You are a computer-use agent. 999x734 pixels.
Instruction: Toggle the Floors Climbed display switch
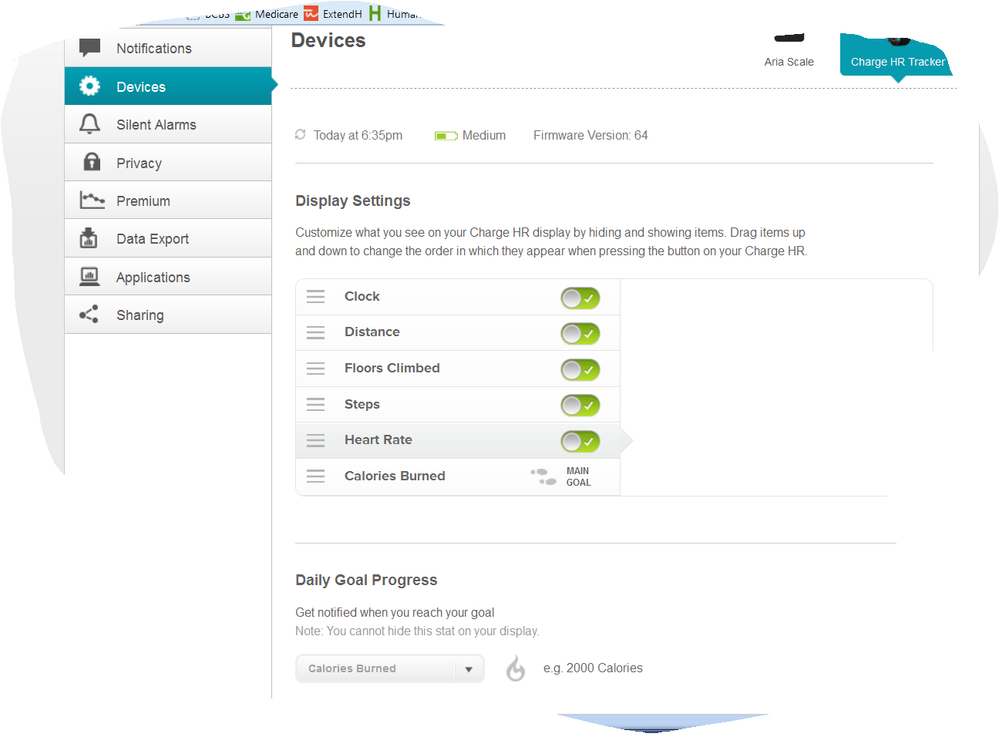click(x=580, y=370)
